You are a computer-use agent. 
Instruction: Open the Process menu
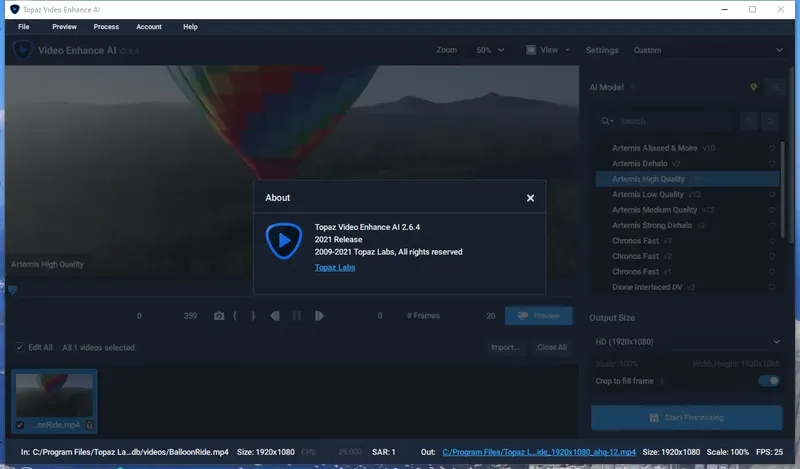coord(106,27)
